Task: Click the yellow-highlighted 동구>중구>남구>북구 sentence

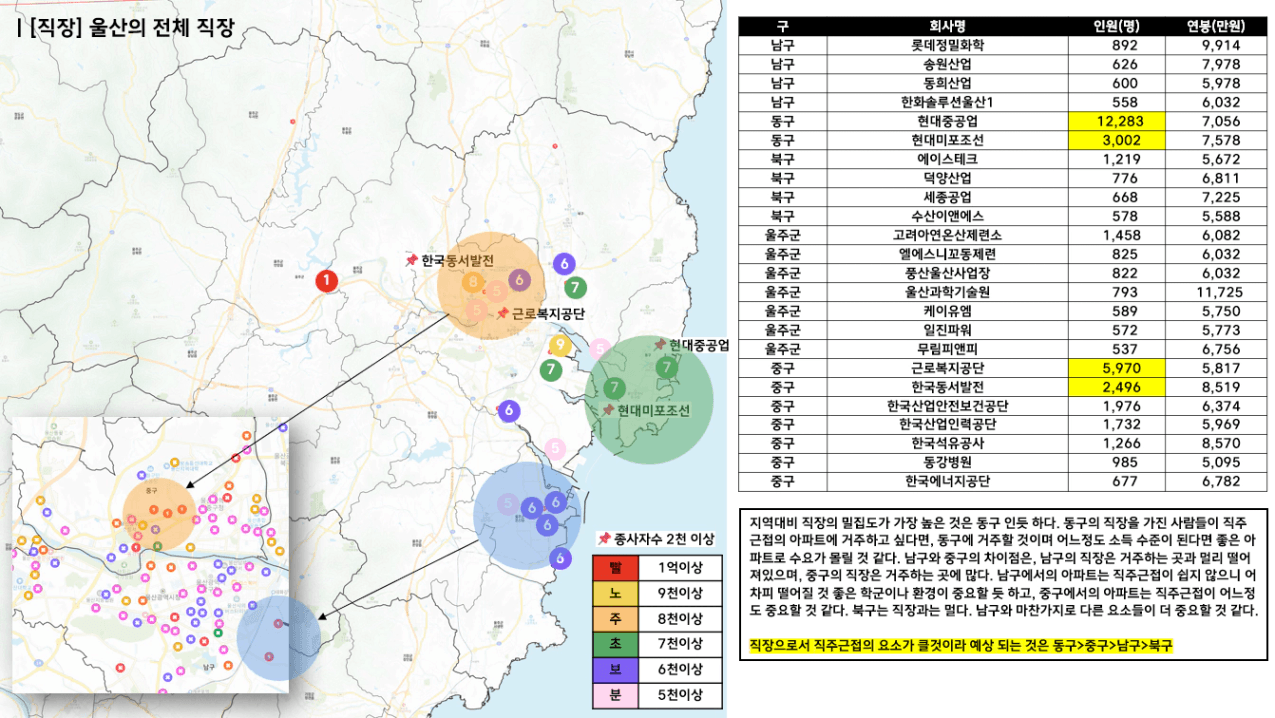Action: (960, 646)
